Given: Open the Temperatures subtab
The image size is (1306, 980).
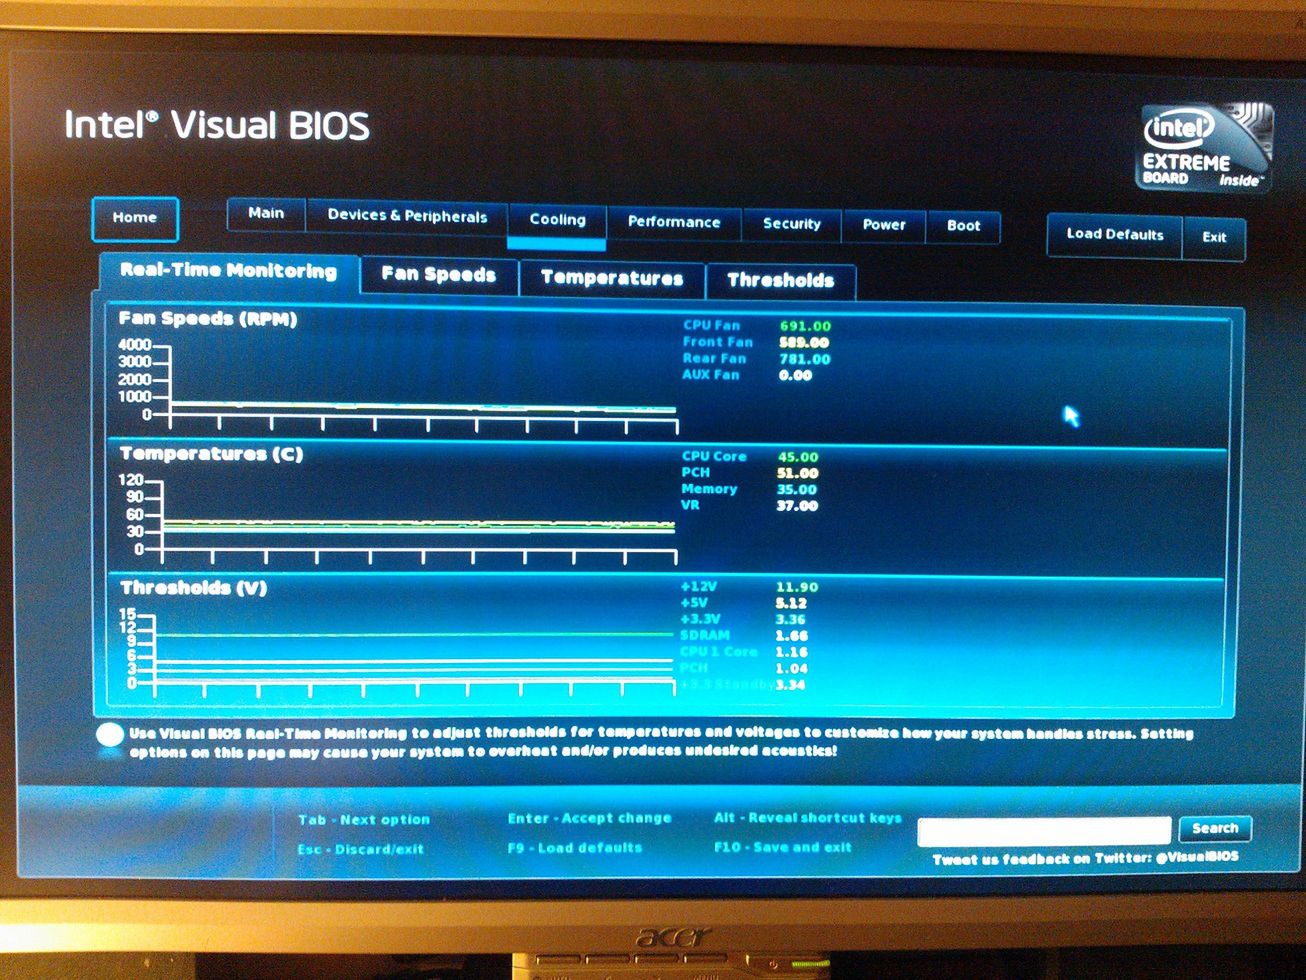Looking at the screenshot, I should [612, 279].
